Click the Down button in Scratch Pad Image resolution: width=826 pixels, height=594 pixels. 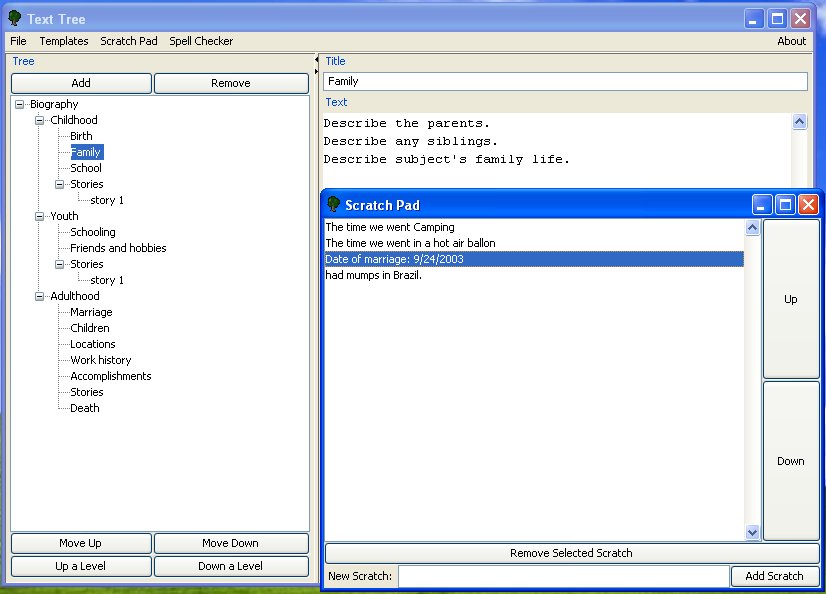pyautogui.click(x=791, y=461)
